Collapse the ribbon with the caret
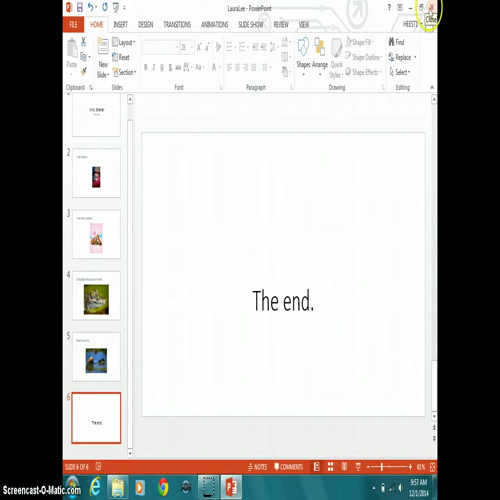This screenshot has width=500, height=500. click(x=432, y=87)
